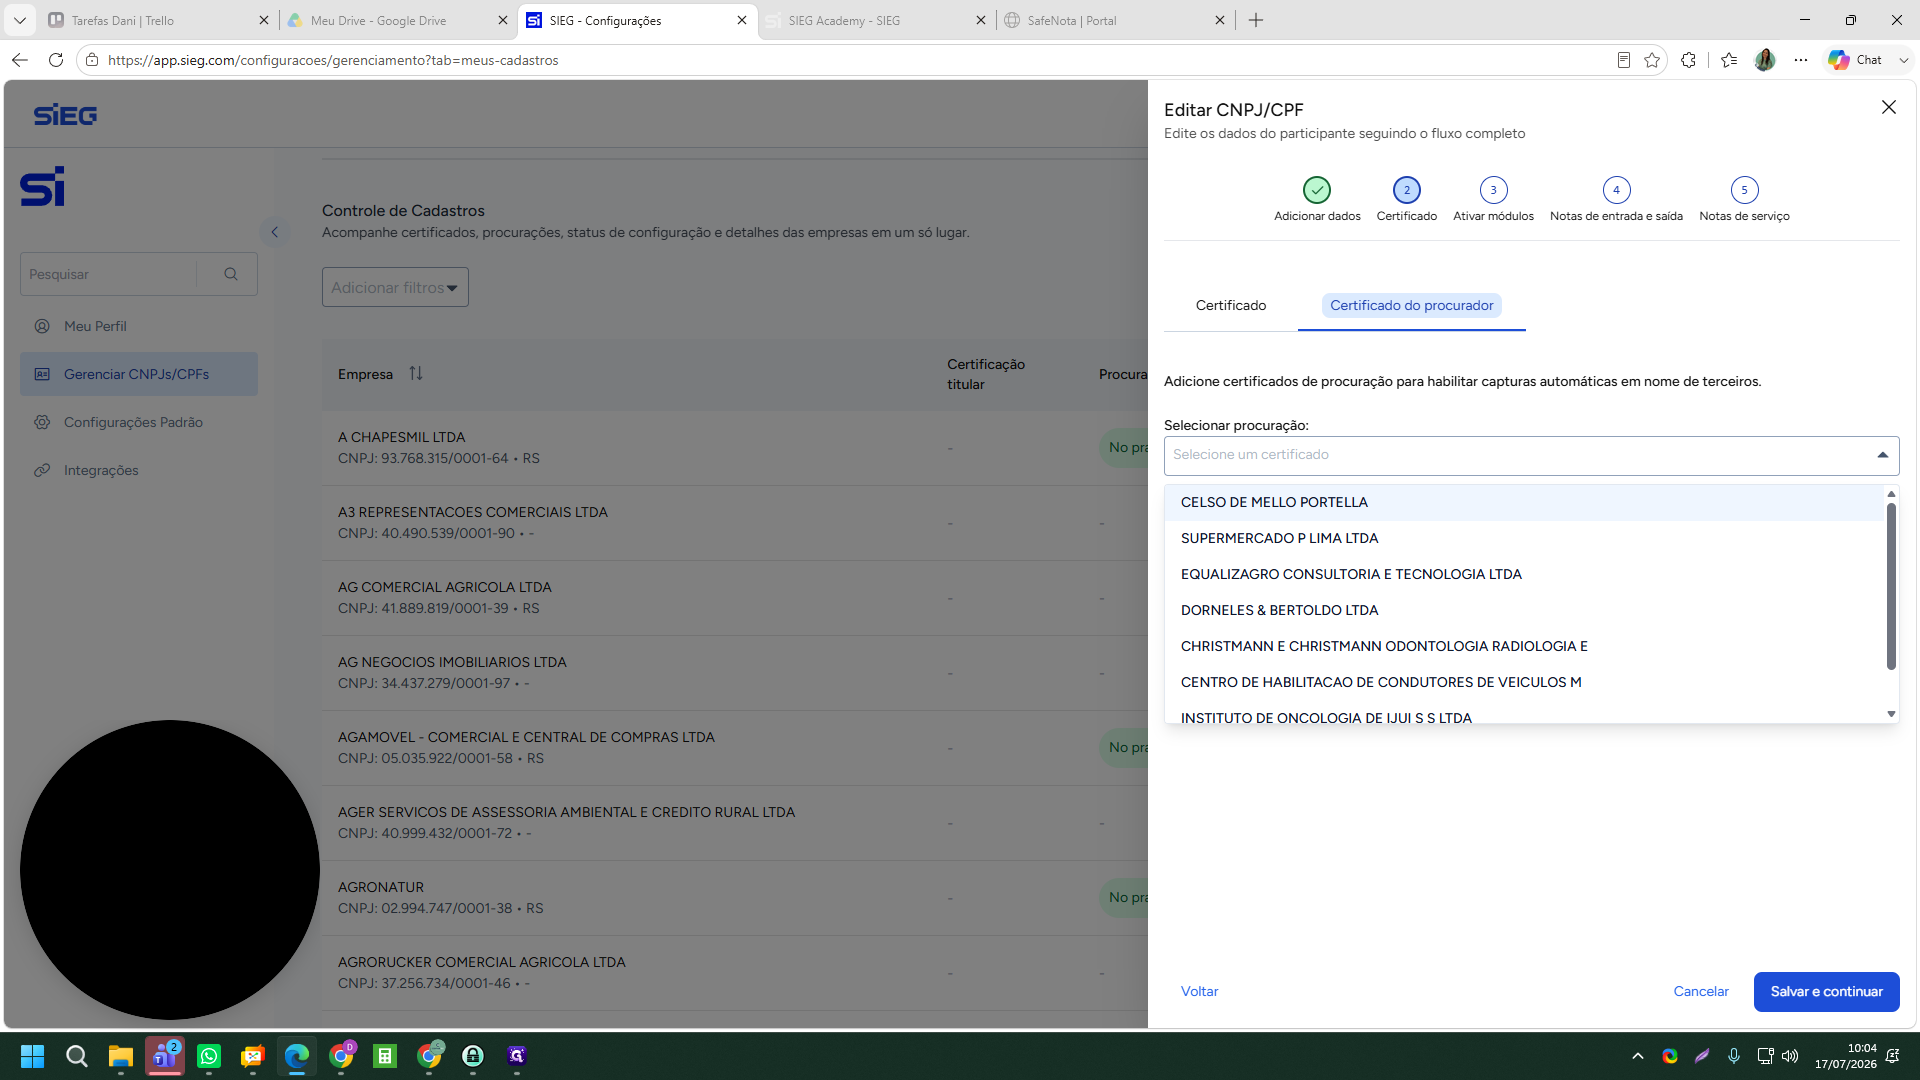Image resolution: width=1920 pixels, height=1080 pixels.
Task: Select CHRISTMANN E CHRISTMANN ODONTOLOGIA option
Action: pyautogui.click(x=1524, y=646)
